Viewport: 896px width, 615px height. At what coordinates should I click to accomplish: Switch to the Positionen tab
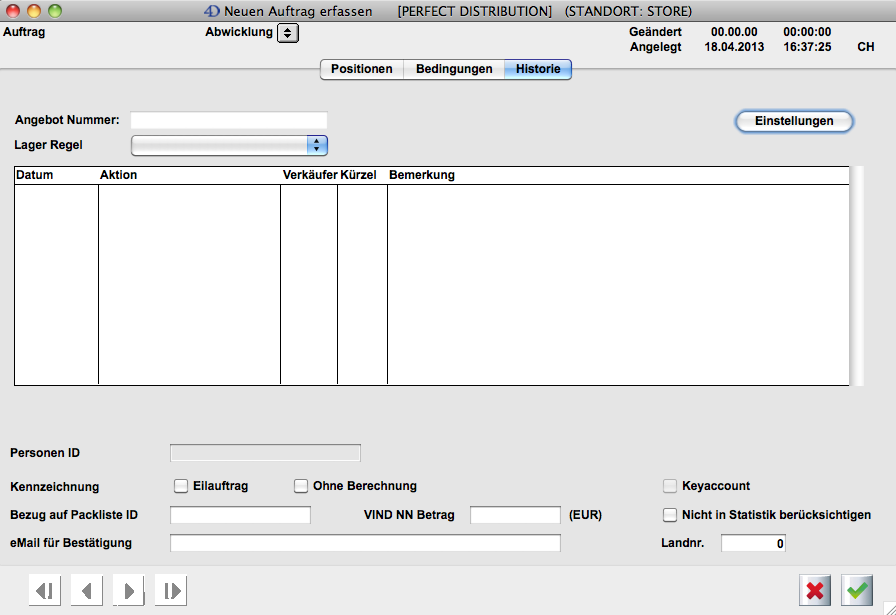361,69
